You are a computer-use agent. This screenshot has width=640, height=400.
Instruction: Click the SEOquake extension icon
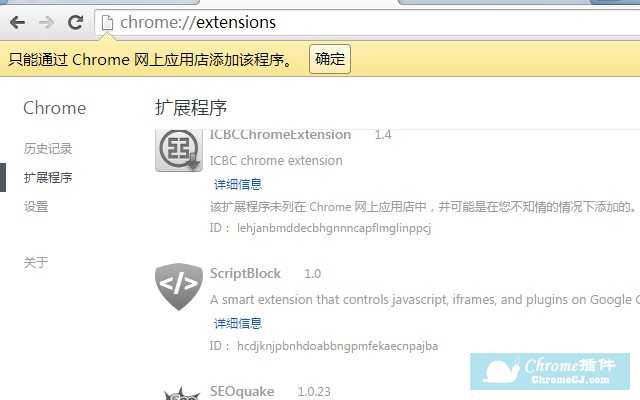[x=182, y=393]
